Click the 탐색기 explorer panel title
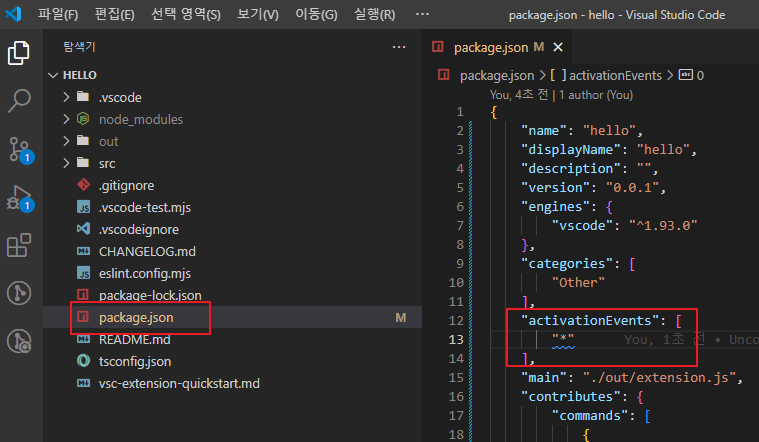 [x=79, y=47]
